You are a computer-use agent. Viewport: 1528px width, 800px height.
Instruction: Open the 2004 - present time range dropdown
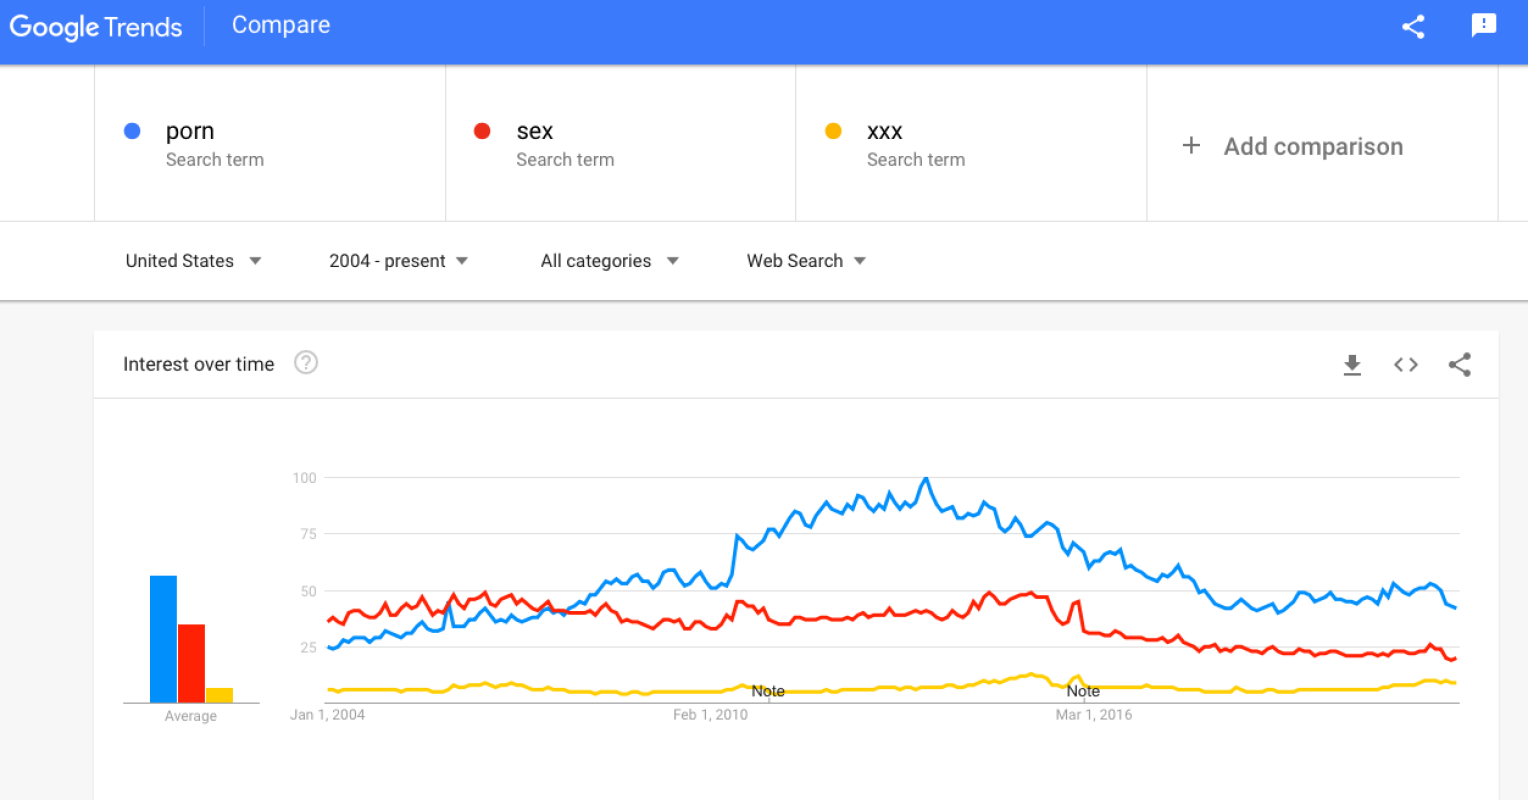pos(398,261)
